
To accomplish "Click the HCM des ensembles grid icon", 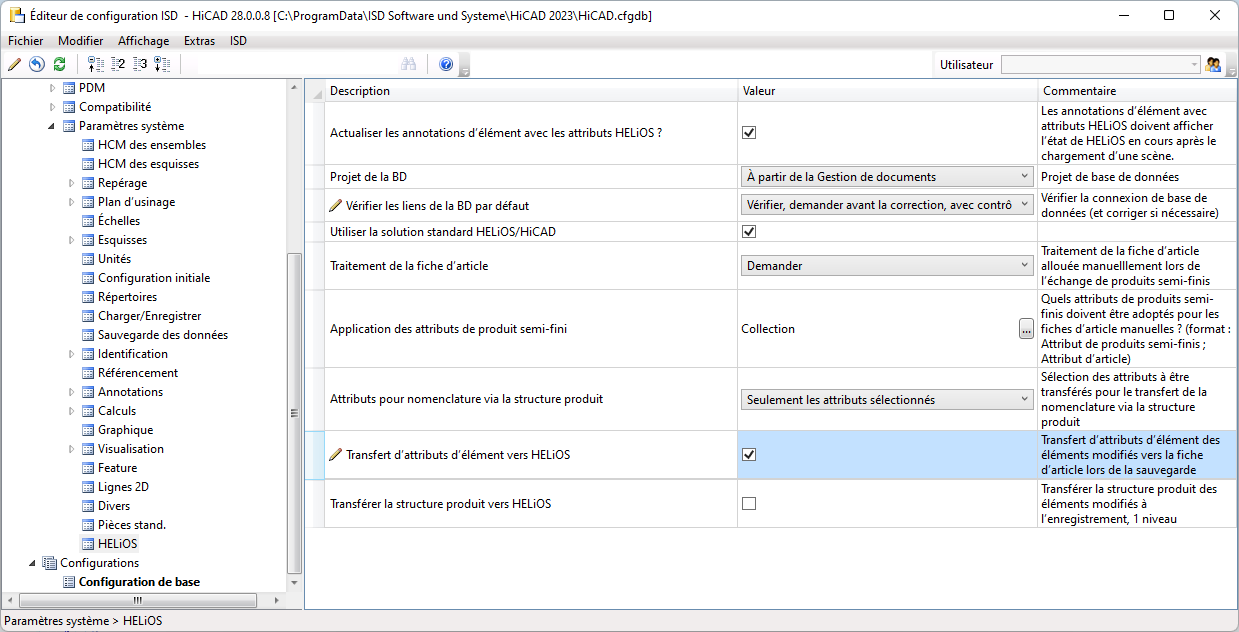I will (88, 145).
